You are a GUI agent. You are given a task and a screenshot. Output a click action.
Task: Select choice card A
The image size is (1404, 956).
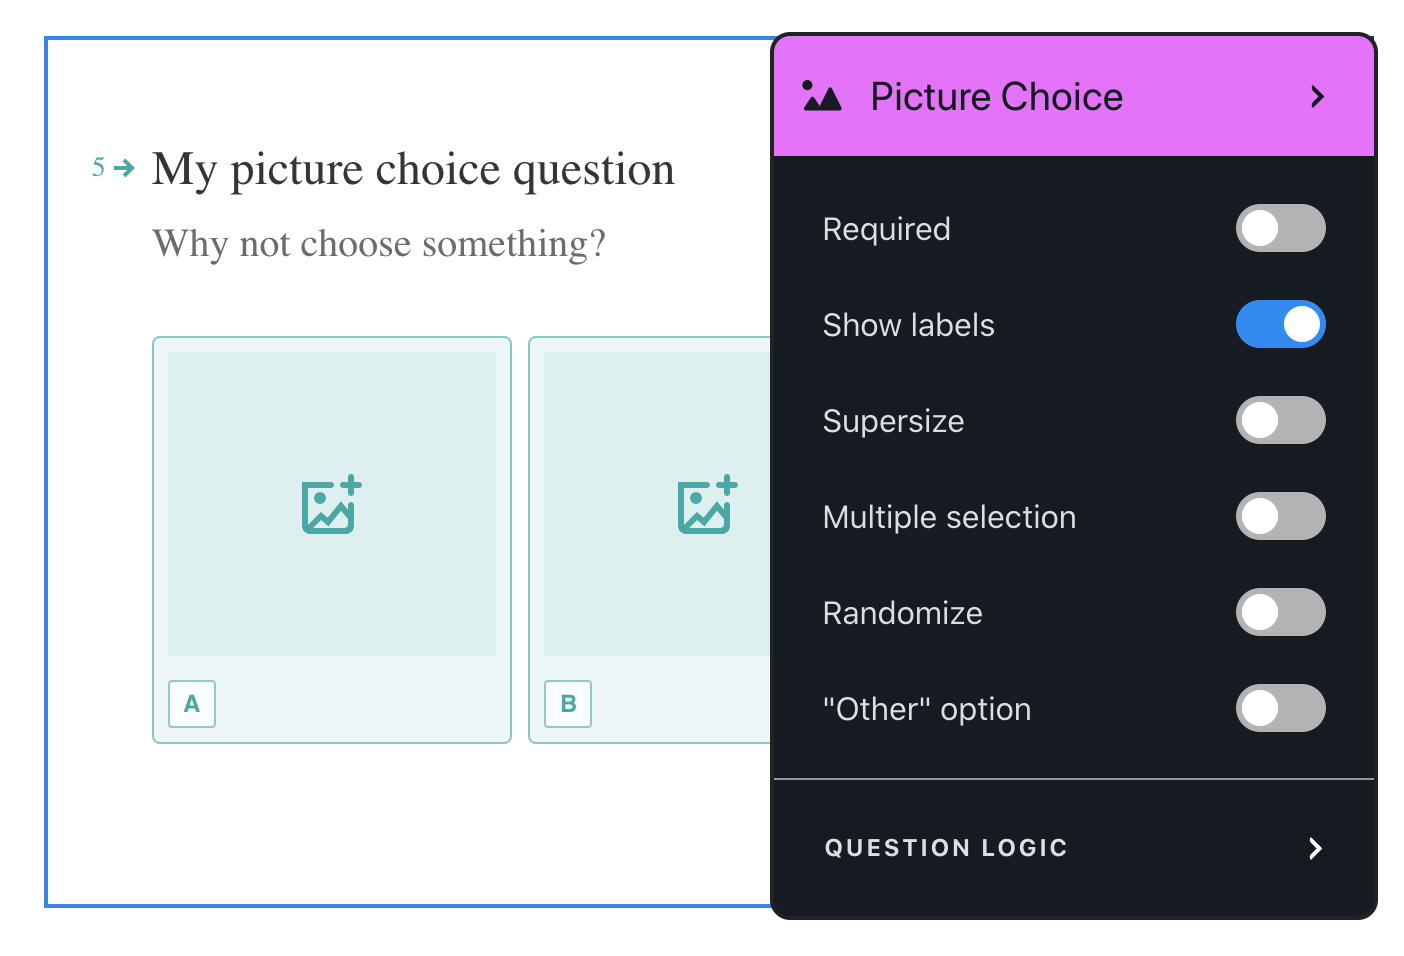coord(332,540)
